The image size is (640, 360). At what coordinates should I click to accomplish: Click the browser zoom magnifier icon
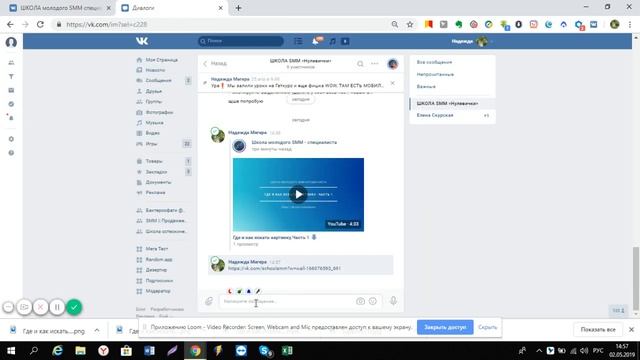click(395, 24)
